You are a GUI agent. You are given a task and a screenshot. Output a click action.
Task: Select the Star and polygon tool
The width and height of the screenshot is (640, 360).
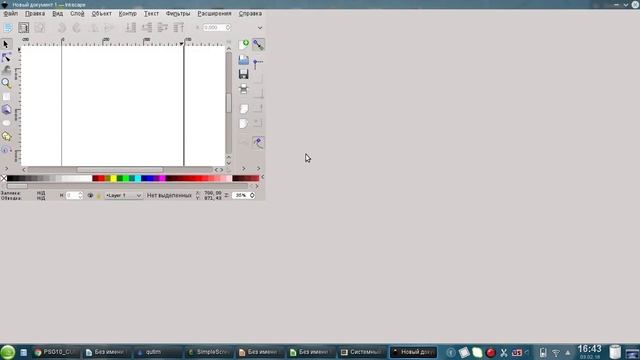[6, 136]
